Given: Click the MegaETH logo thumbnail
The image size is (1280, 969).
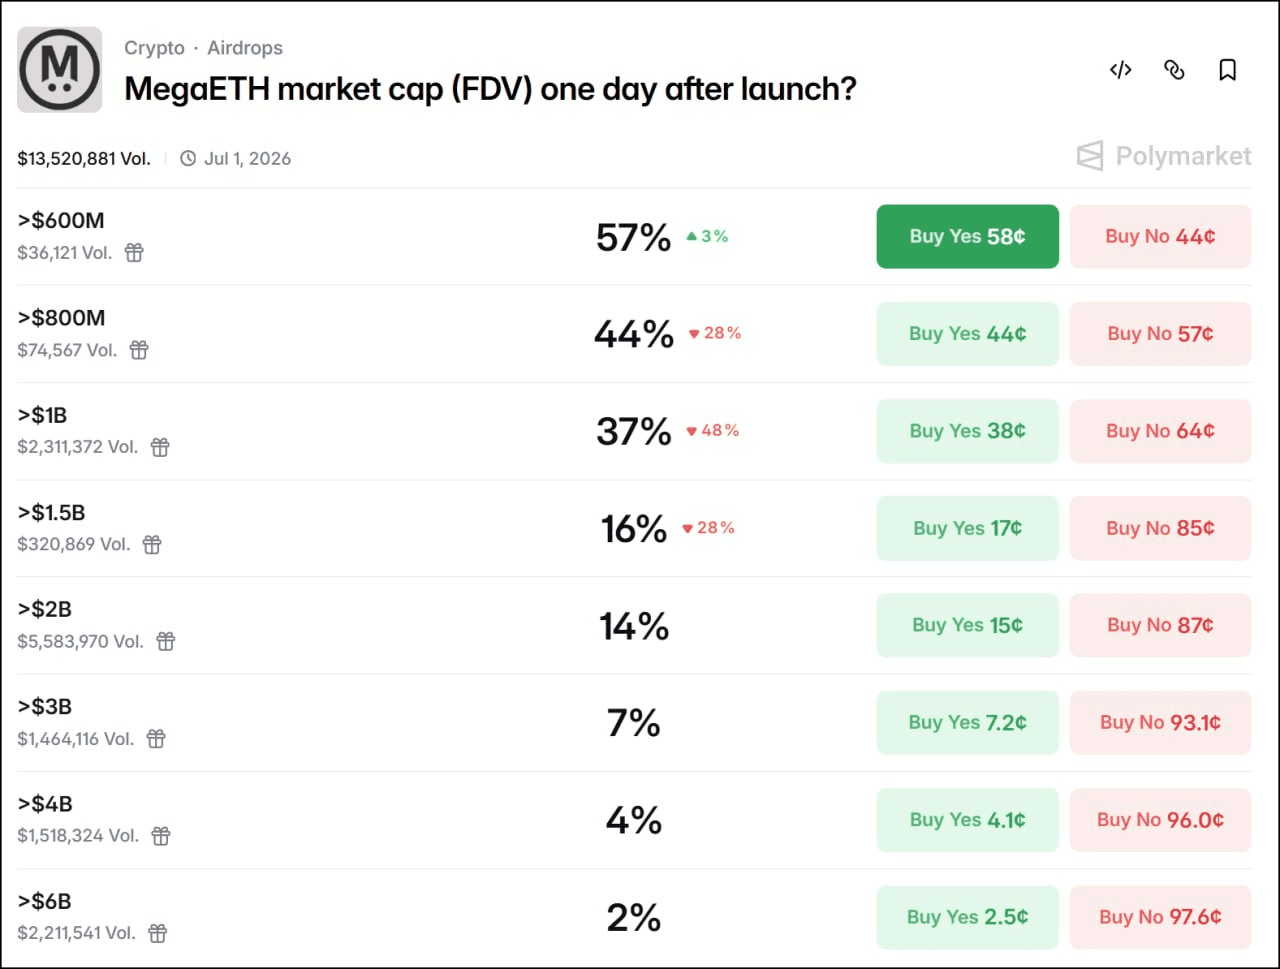Looking at the screenshot, I should 60,70.
